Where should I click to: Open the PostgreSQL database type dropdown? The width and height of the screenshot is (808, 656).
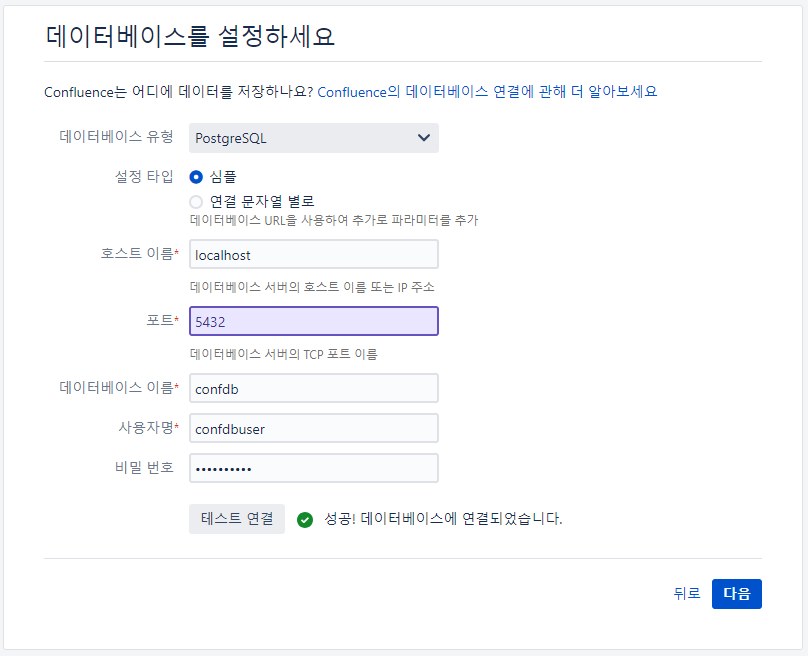(x=314, y=138)
